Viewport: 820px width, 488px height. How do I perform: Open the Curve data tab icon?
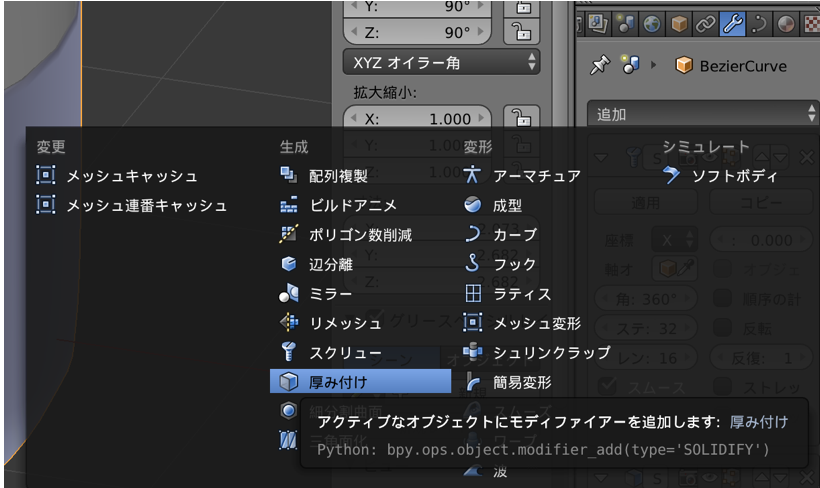click(759, 24)
